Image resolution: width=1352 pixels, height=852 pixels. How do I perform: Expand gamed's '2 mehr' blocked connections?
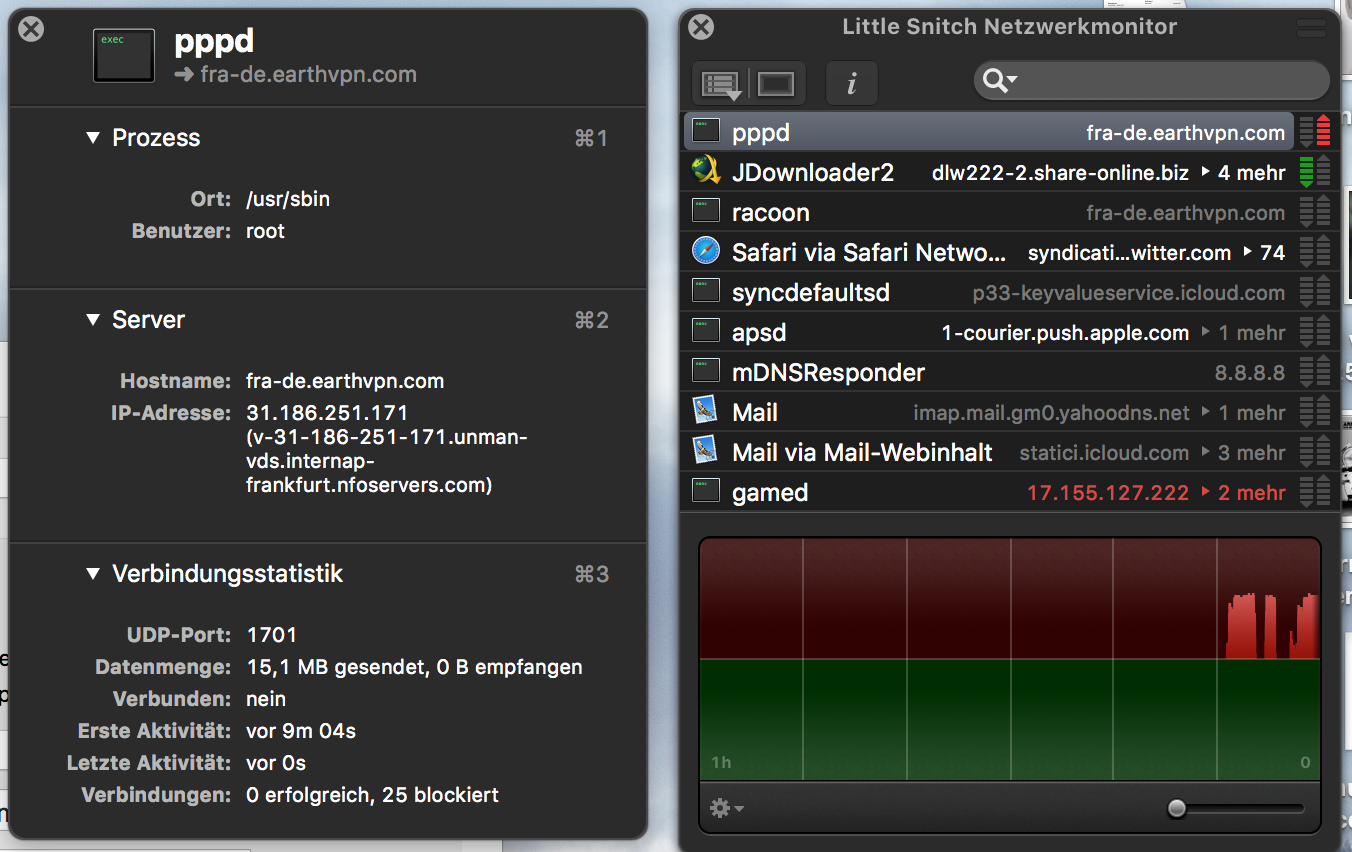pyautogui.click(x=1244, y=493)
